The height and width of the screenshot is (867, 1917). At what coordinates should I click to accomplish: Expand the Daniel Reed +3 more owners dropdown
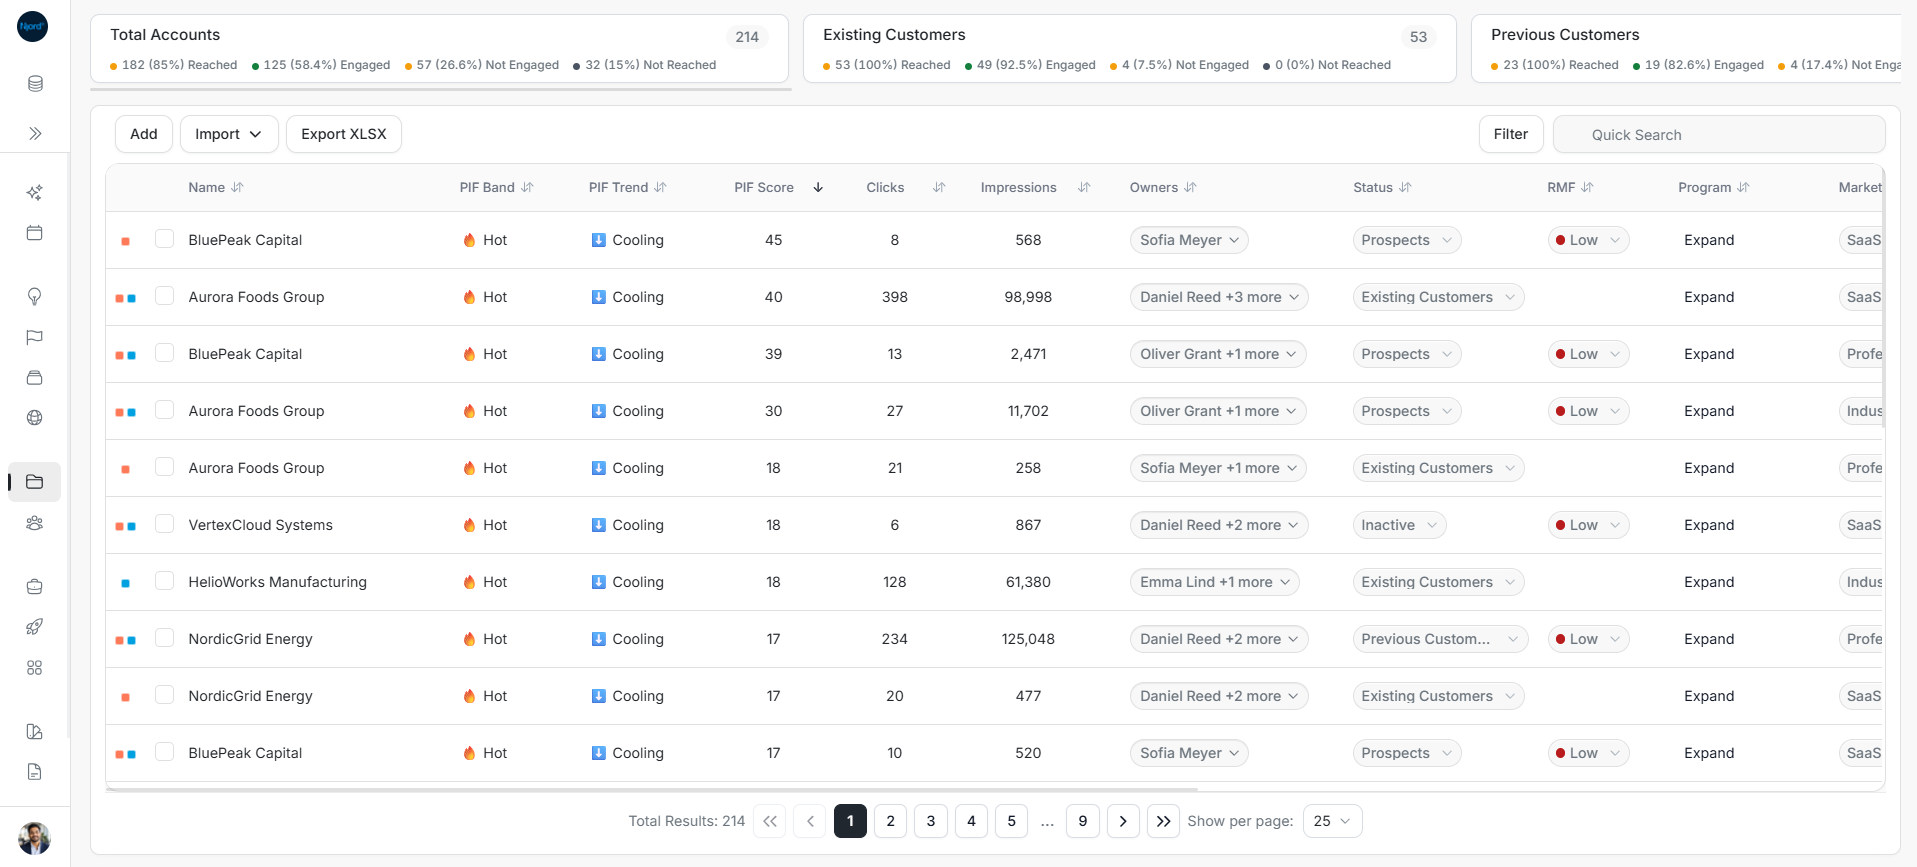pos(1219,297)
